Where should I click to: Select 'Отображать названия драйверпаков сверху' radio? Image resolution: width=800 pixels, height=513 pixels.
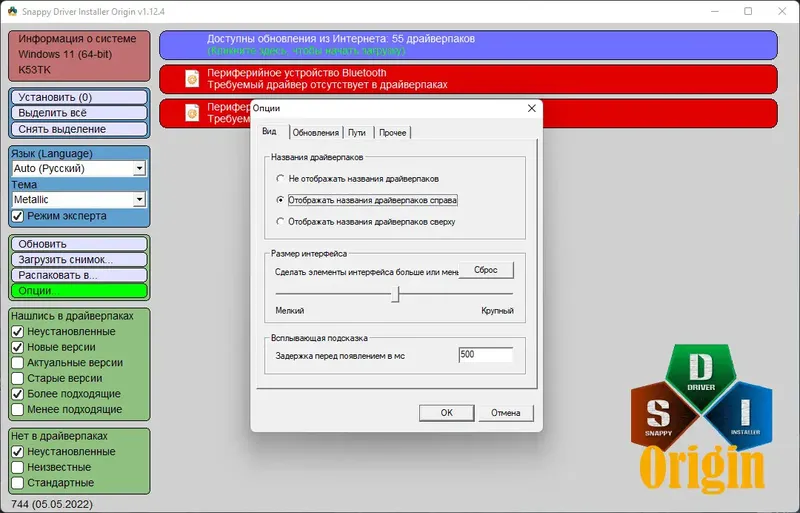coord(280,222)
